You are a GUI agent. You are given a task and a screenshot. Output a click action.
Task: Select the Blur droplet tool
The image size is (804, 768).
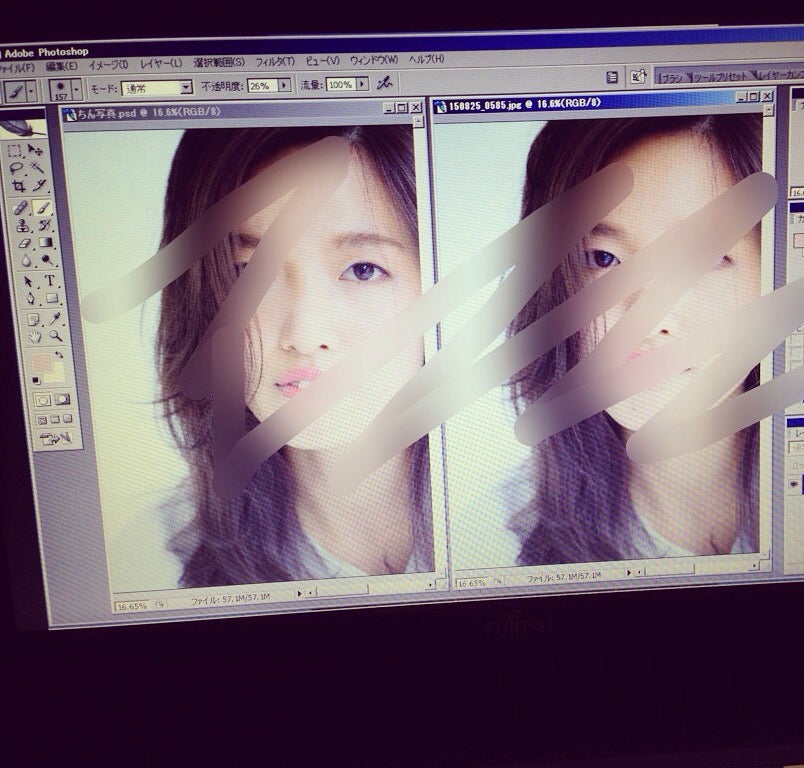(x=26, y=261)
